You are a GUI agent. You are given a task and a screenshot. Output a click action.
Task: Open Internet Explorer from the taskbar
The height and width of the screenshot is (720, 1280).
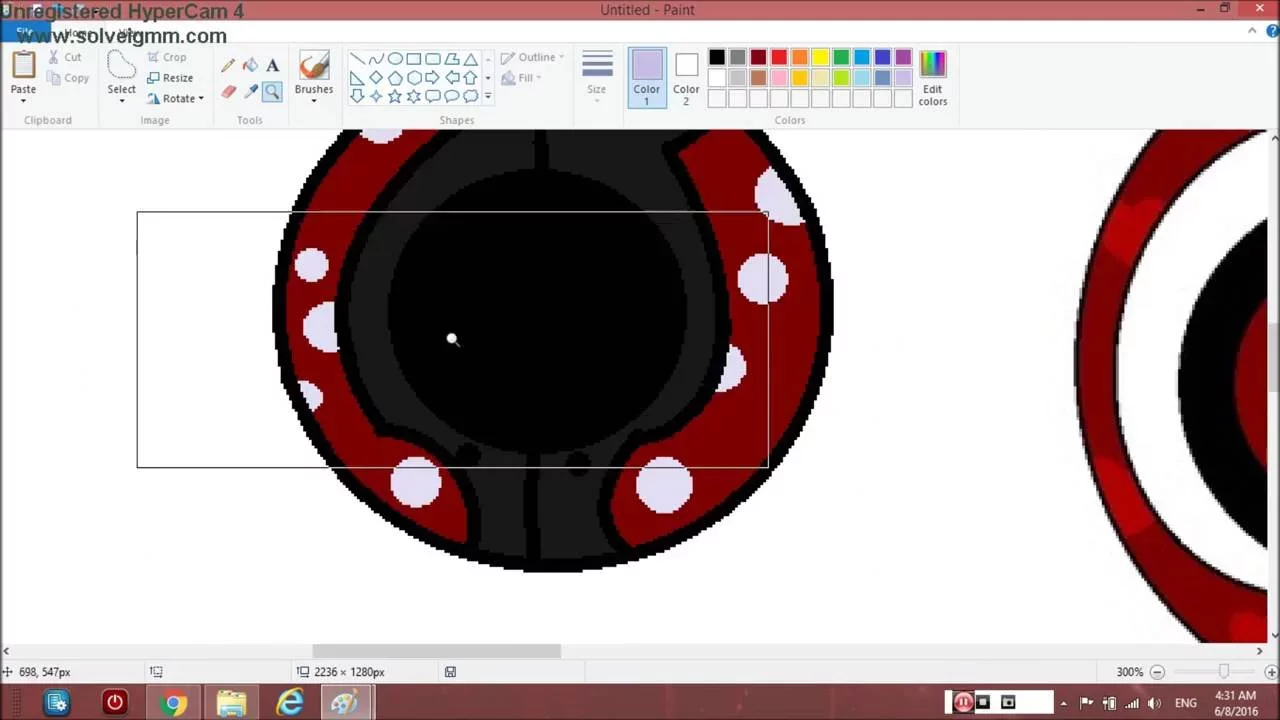(289, 703)
